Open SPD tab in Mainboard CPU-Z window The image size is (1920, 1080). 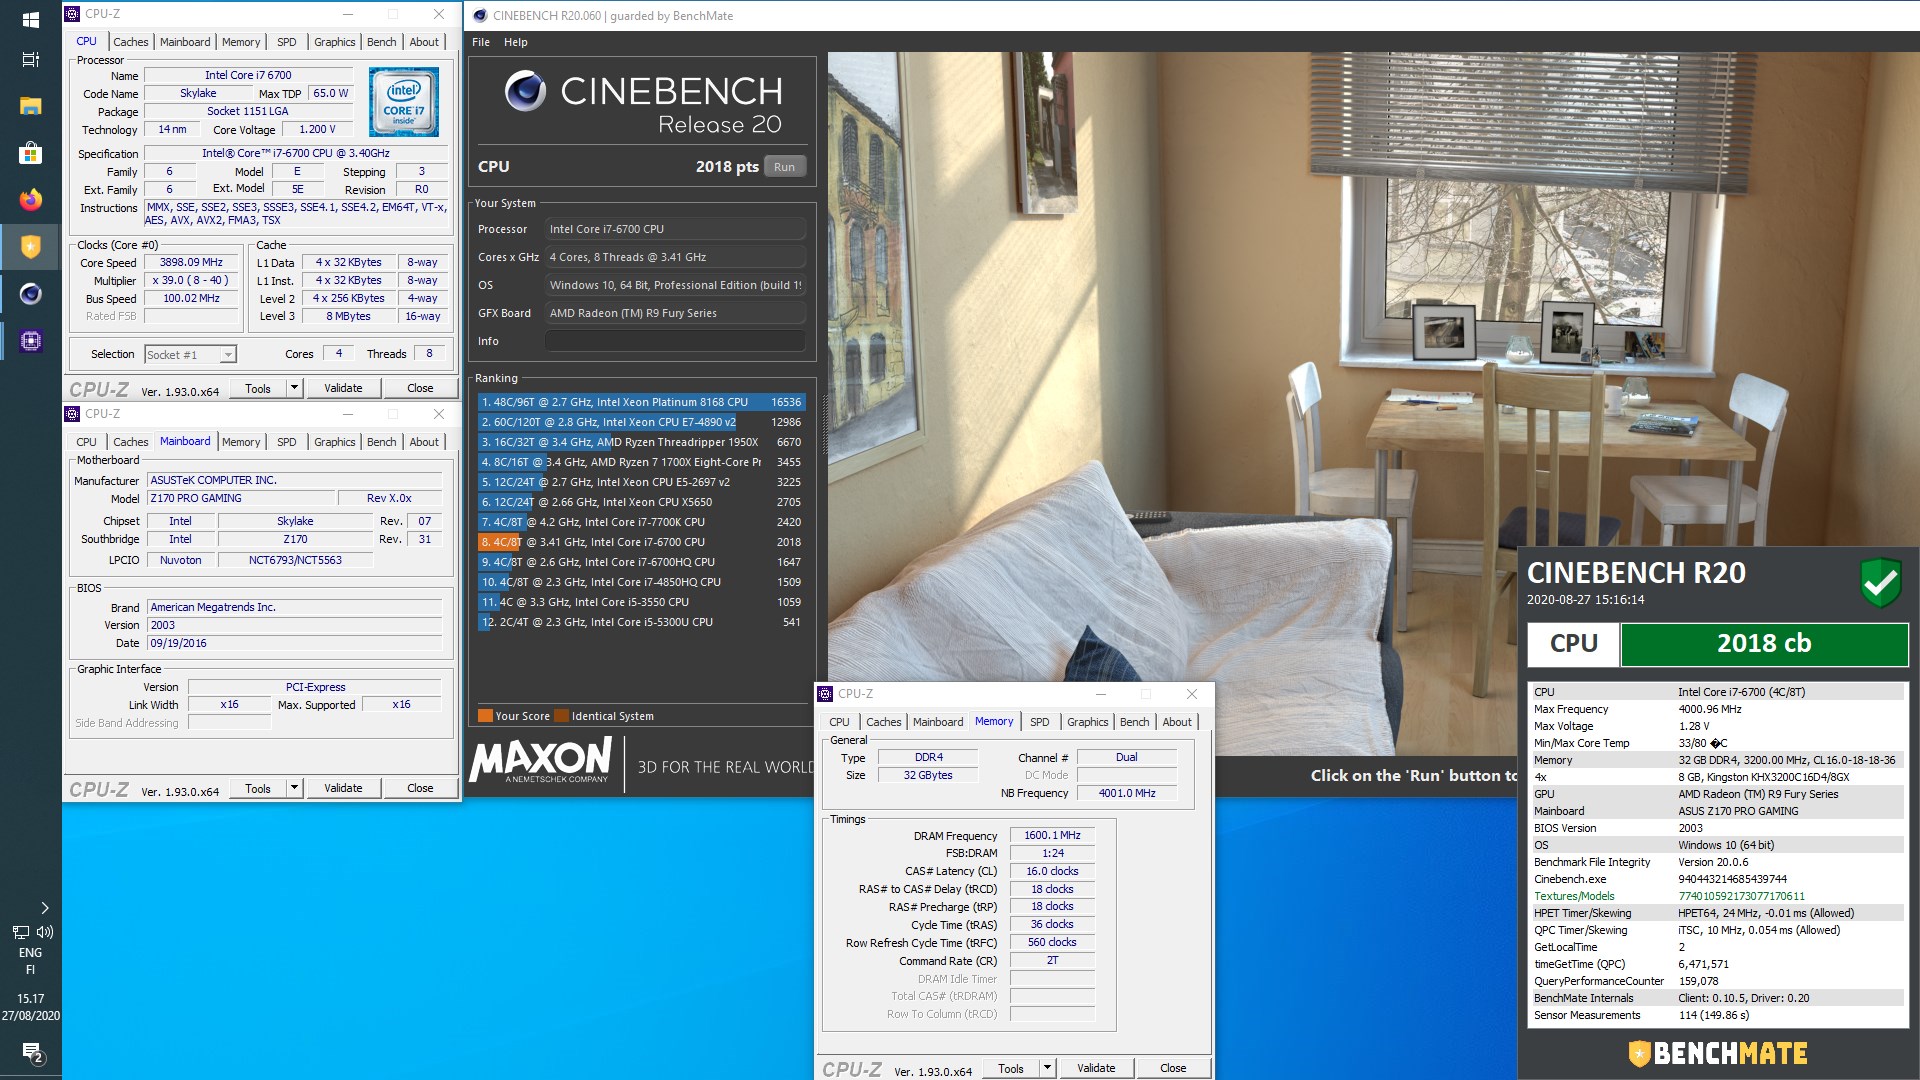(x=287, y=442)
